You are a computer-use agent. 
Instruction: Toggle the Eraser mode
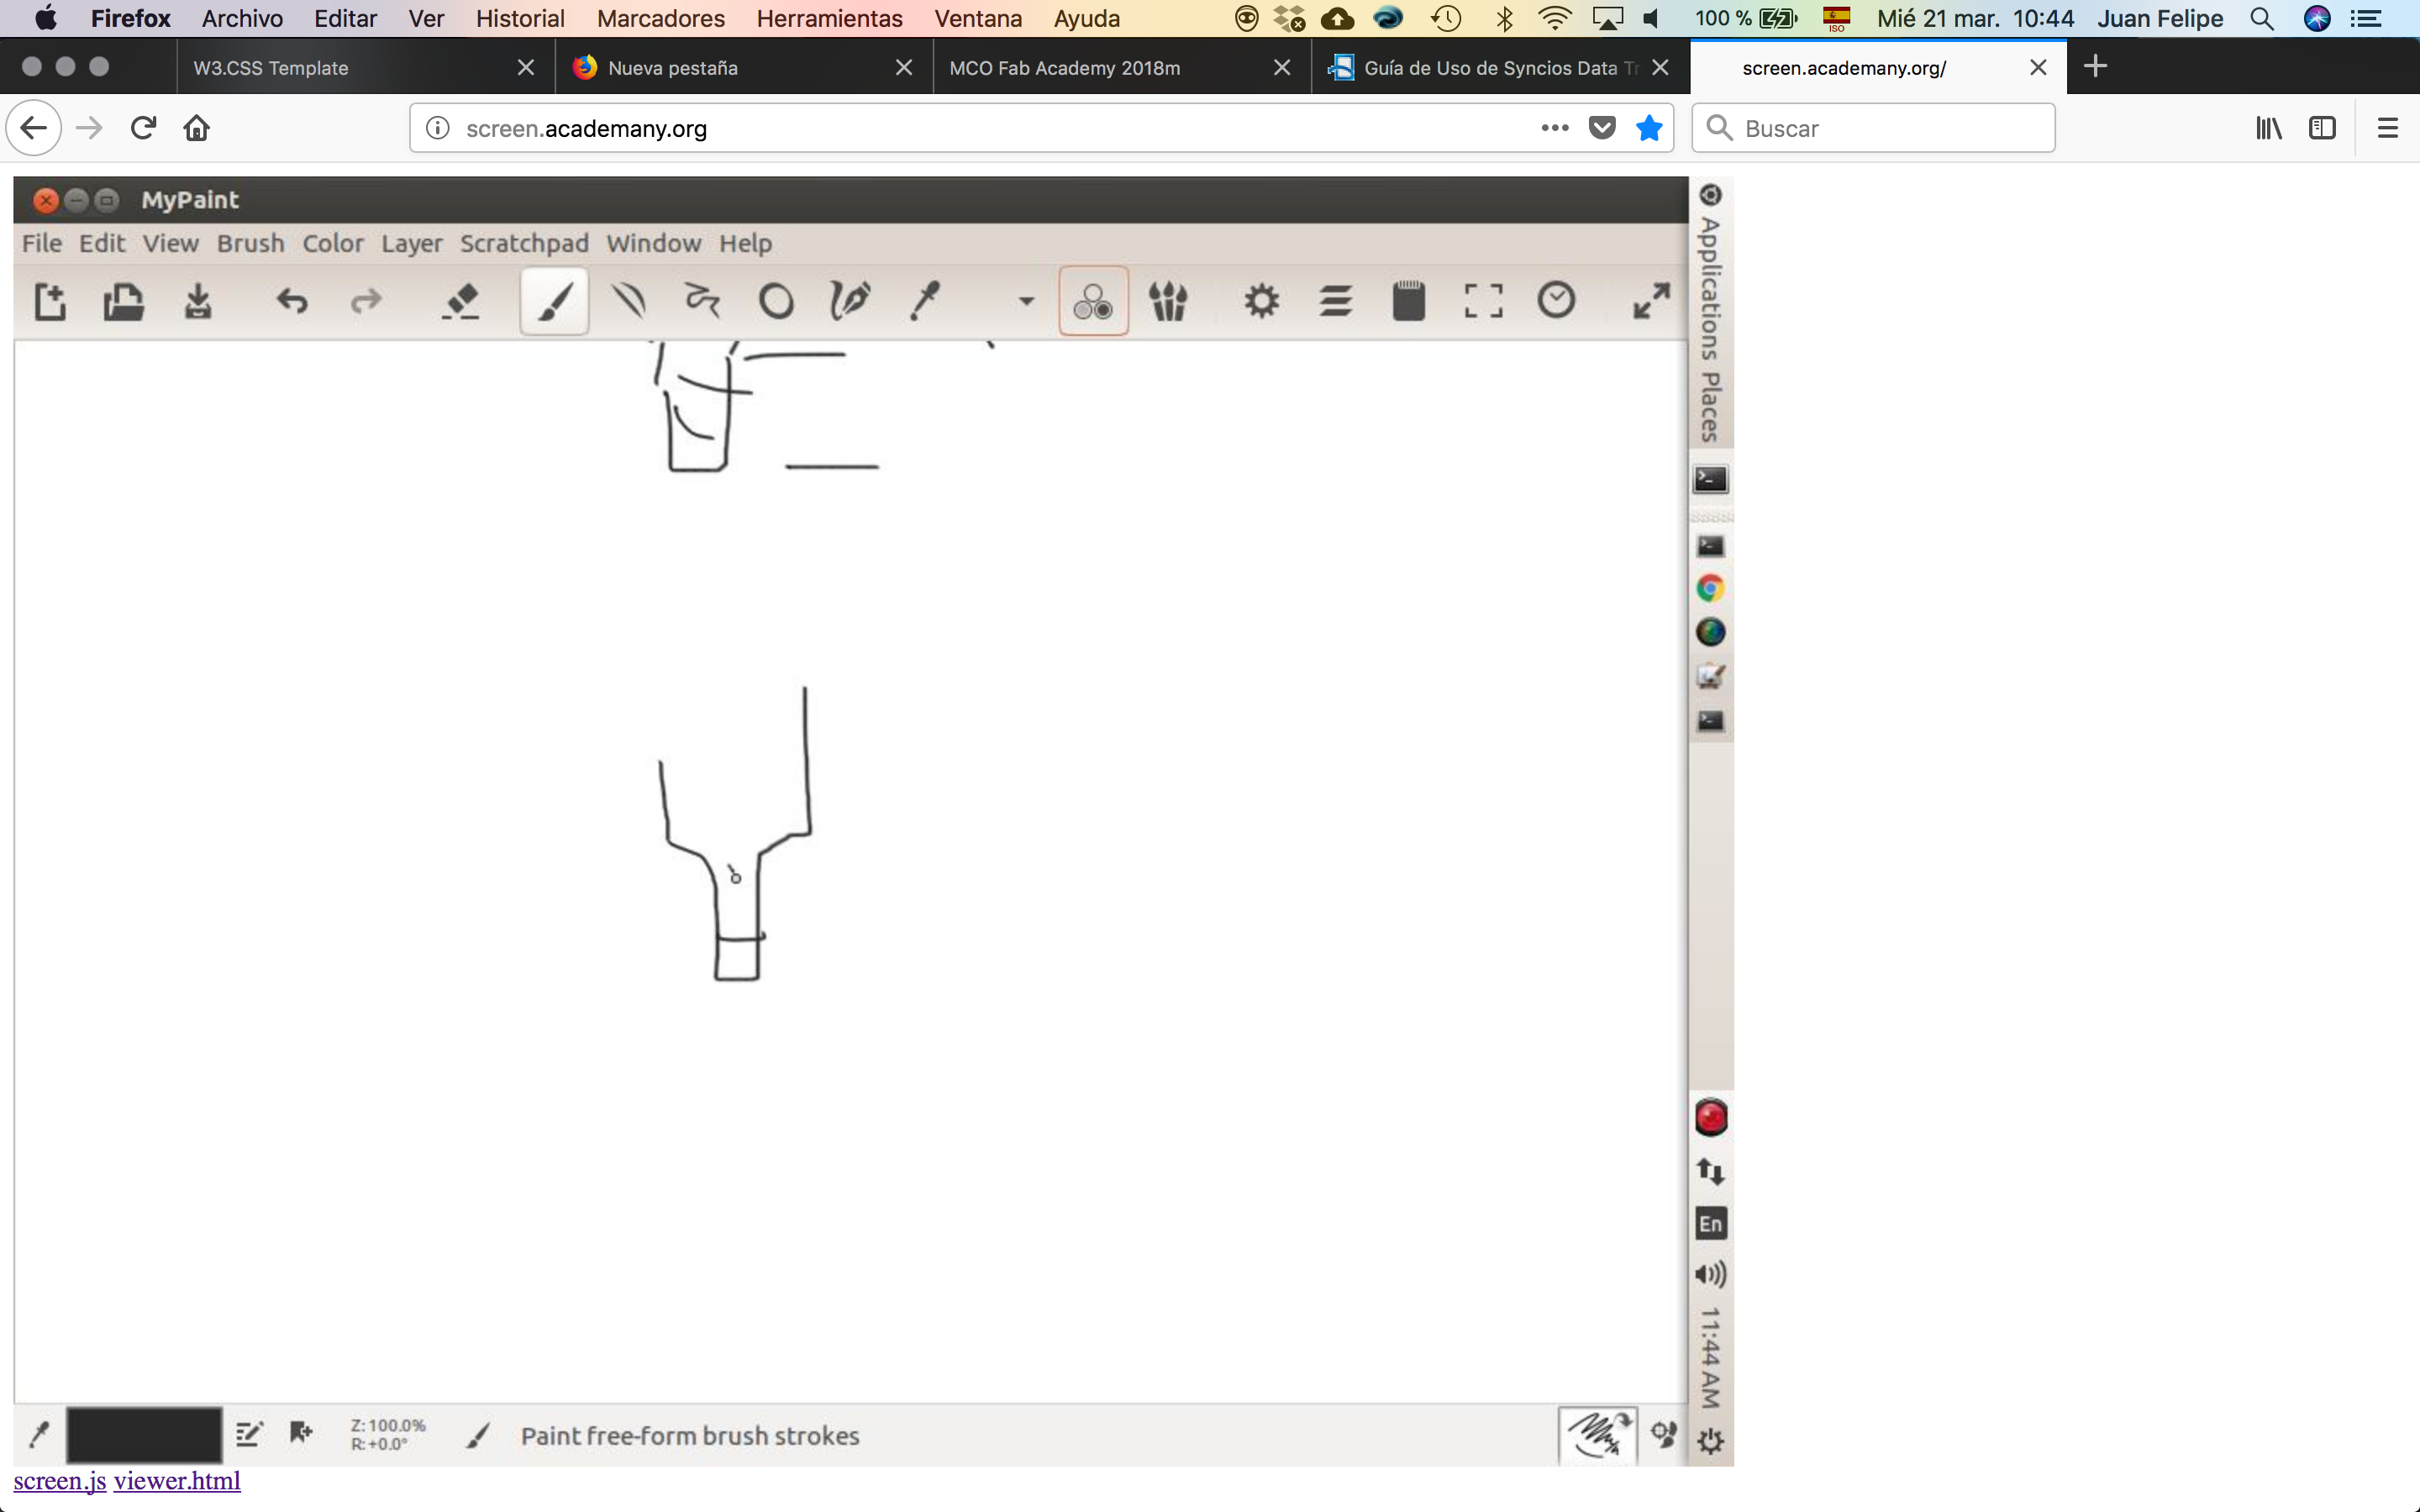461,301
